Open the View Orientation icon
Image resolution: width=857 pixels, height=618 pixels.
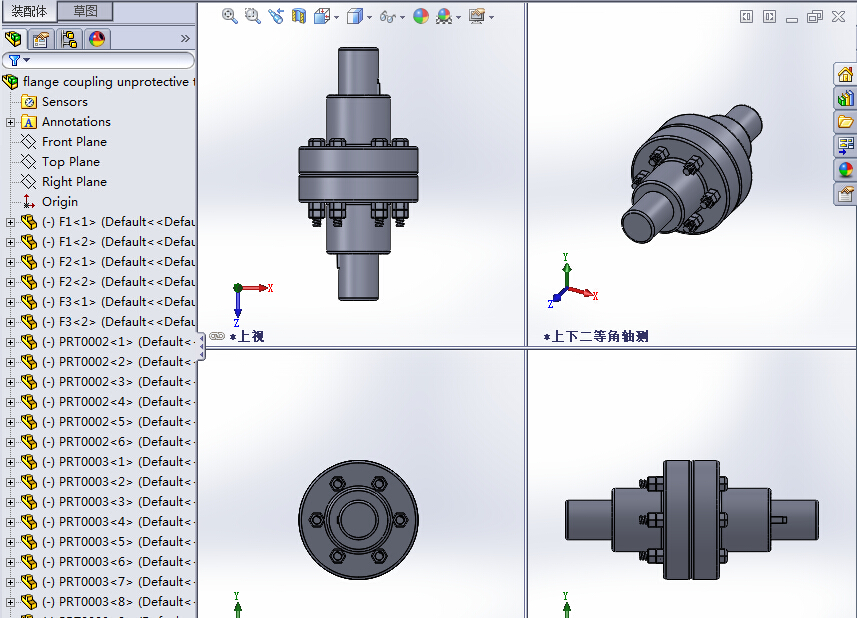pyautogui.click(x=322, y=16)
